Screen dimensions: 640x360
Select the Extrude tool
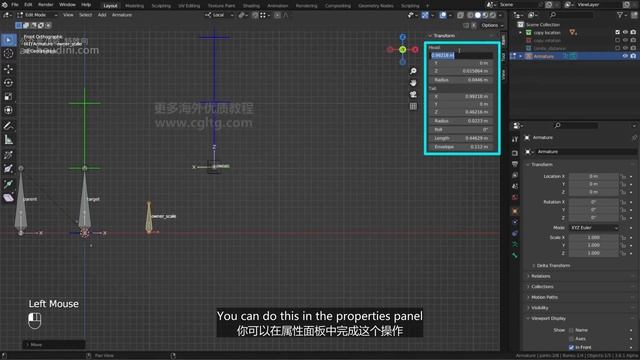point(9,184)
